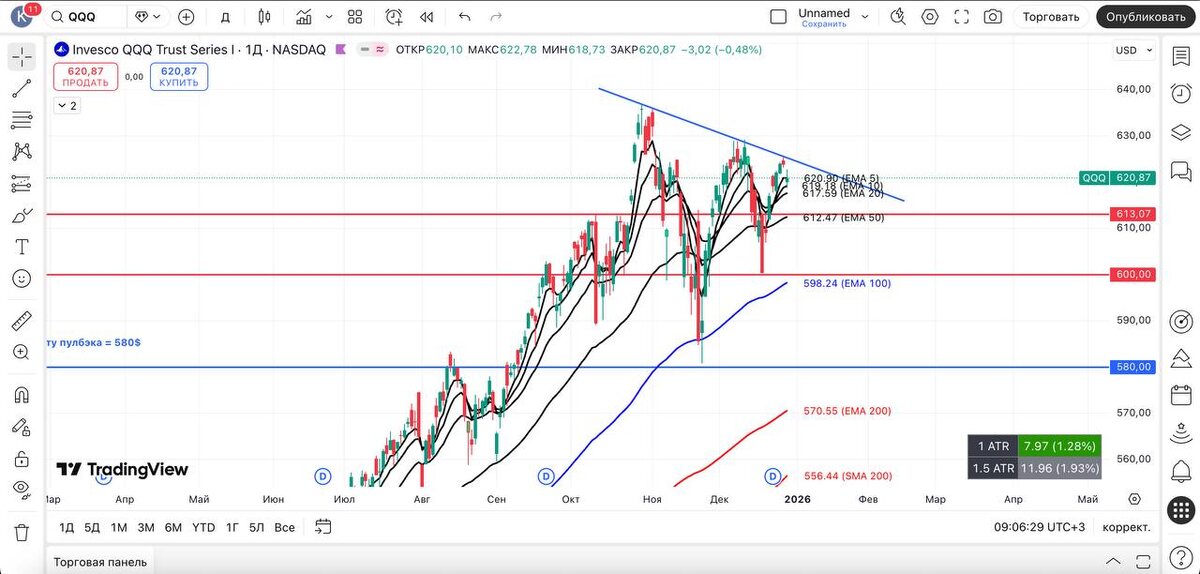
Task: Open the emoji icons tool
Action: coord(21,279)
